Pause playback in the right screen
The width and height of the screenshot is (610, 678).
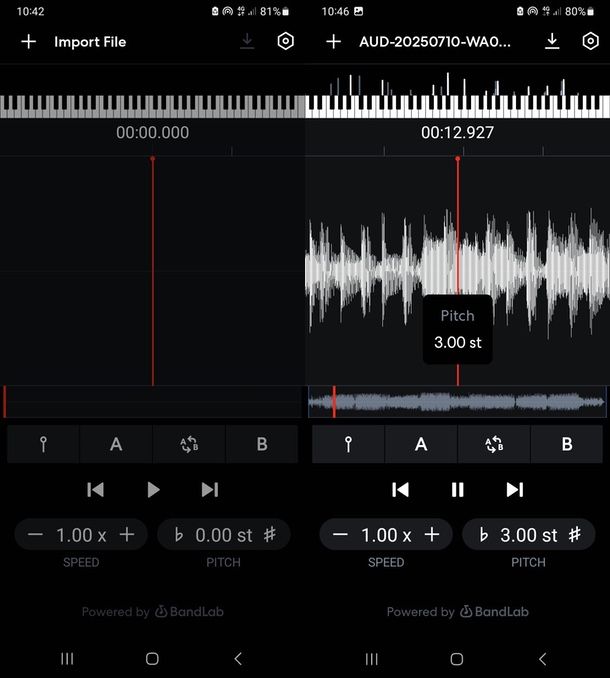coord(457,490)
